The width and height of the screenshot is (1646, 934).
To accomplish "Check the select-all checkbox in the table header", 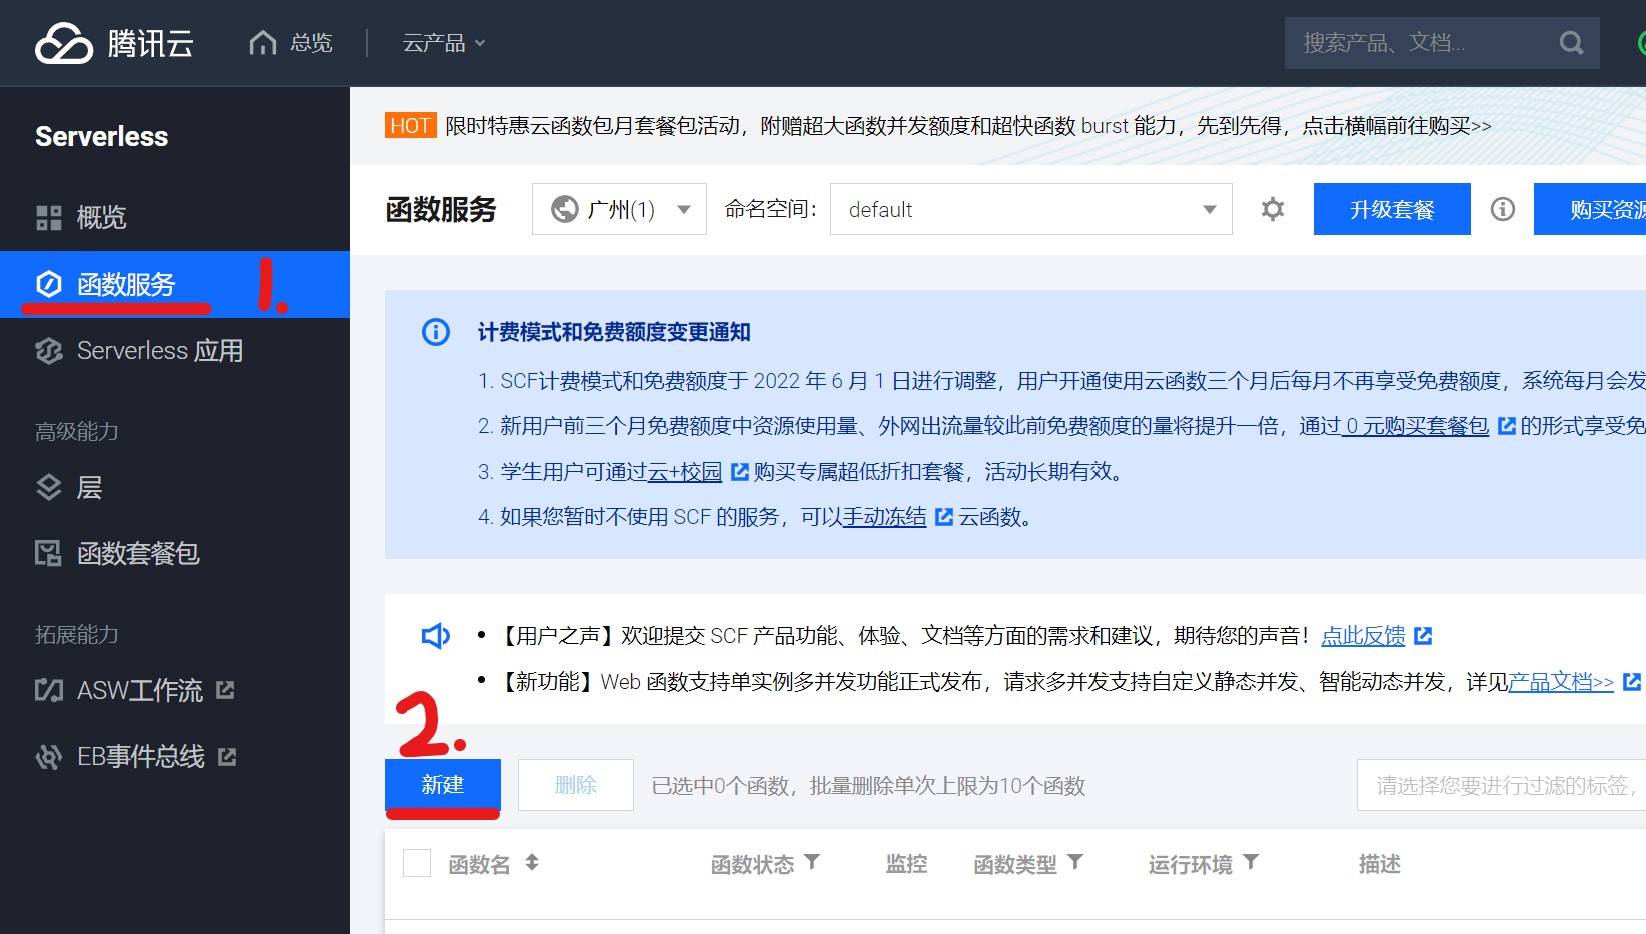I will pyautogui.click(x=417, y=863).
